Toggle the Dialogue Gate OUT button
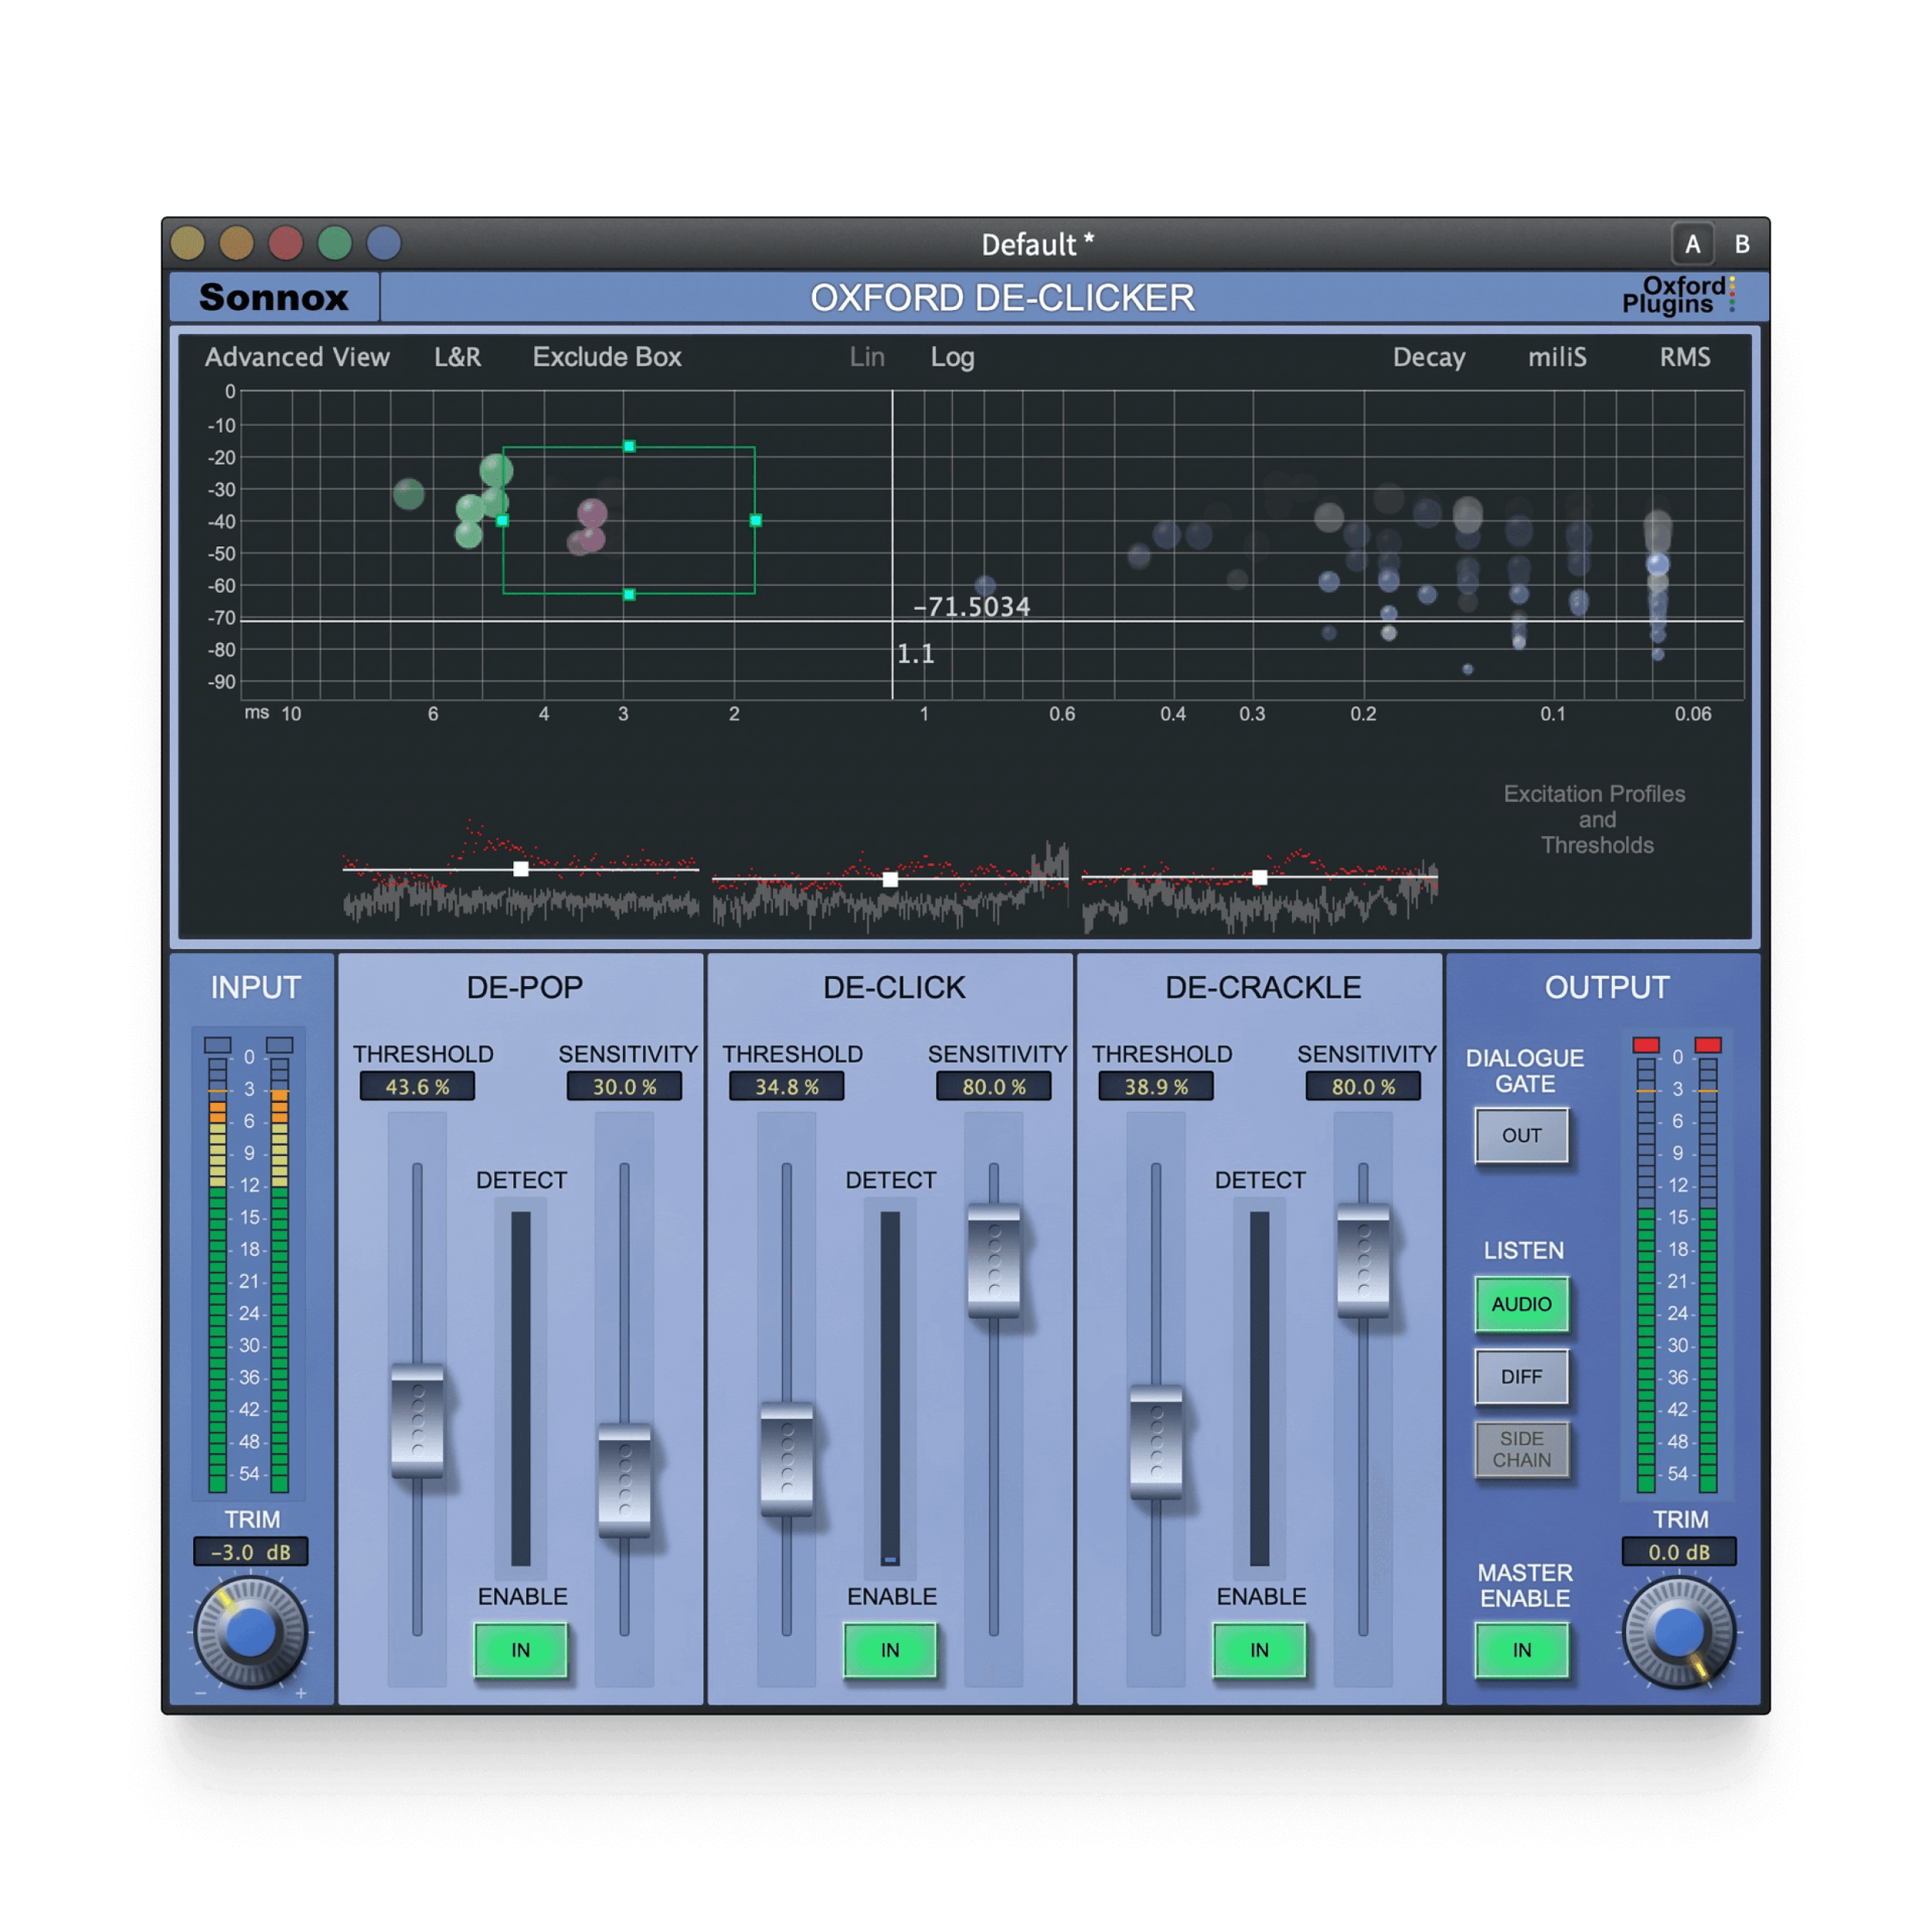This screenshot has width=1932, height=1932. coord(1521,1135)
